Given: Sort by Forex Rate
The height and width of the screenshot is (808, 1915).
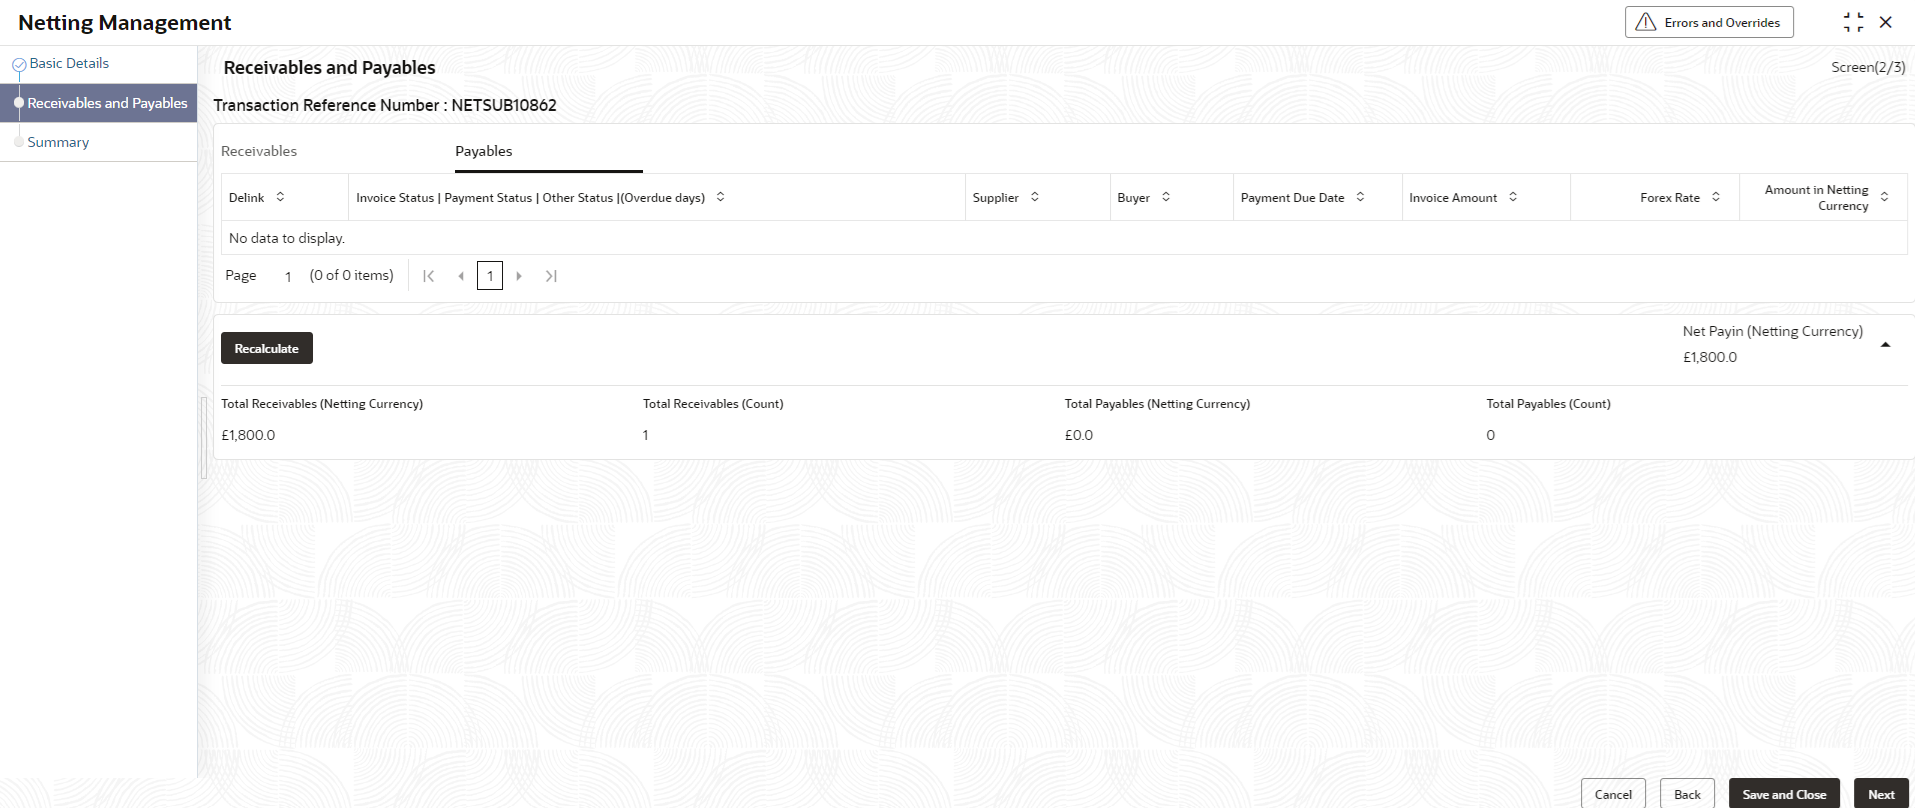Looking at the screenshot, I should tap(1716, 197).
